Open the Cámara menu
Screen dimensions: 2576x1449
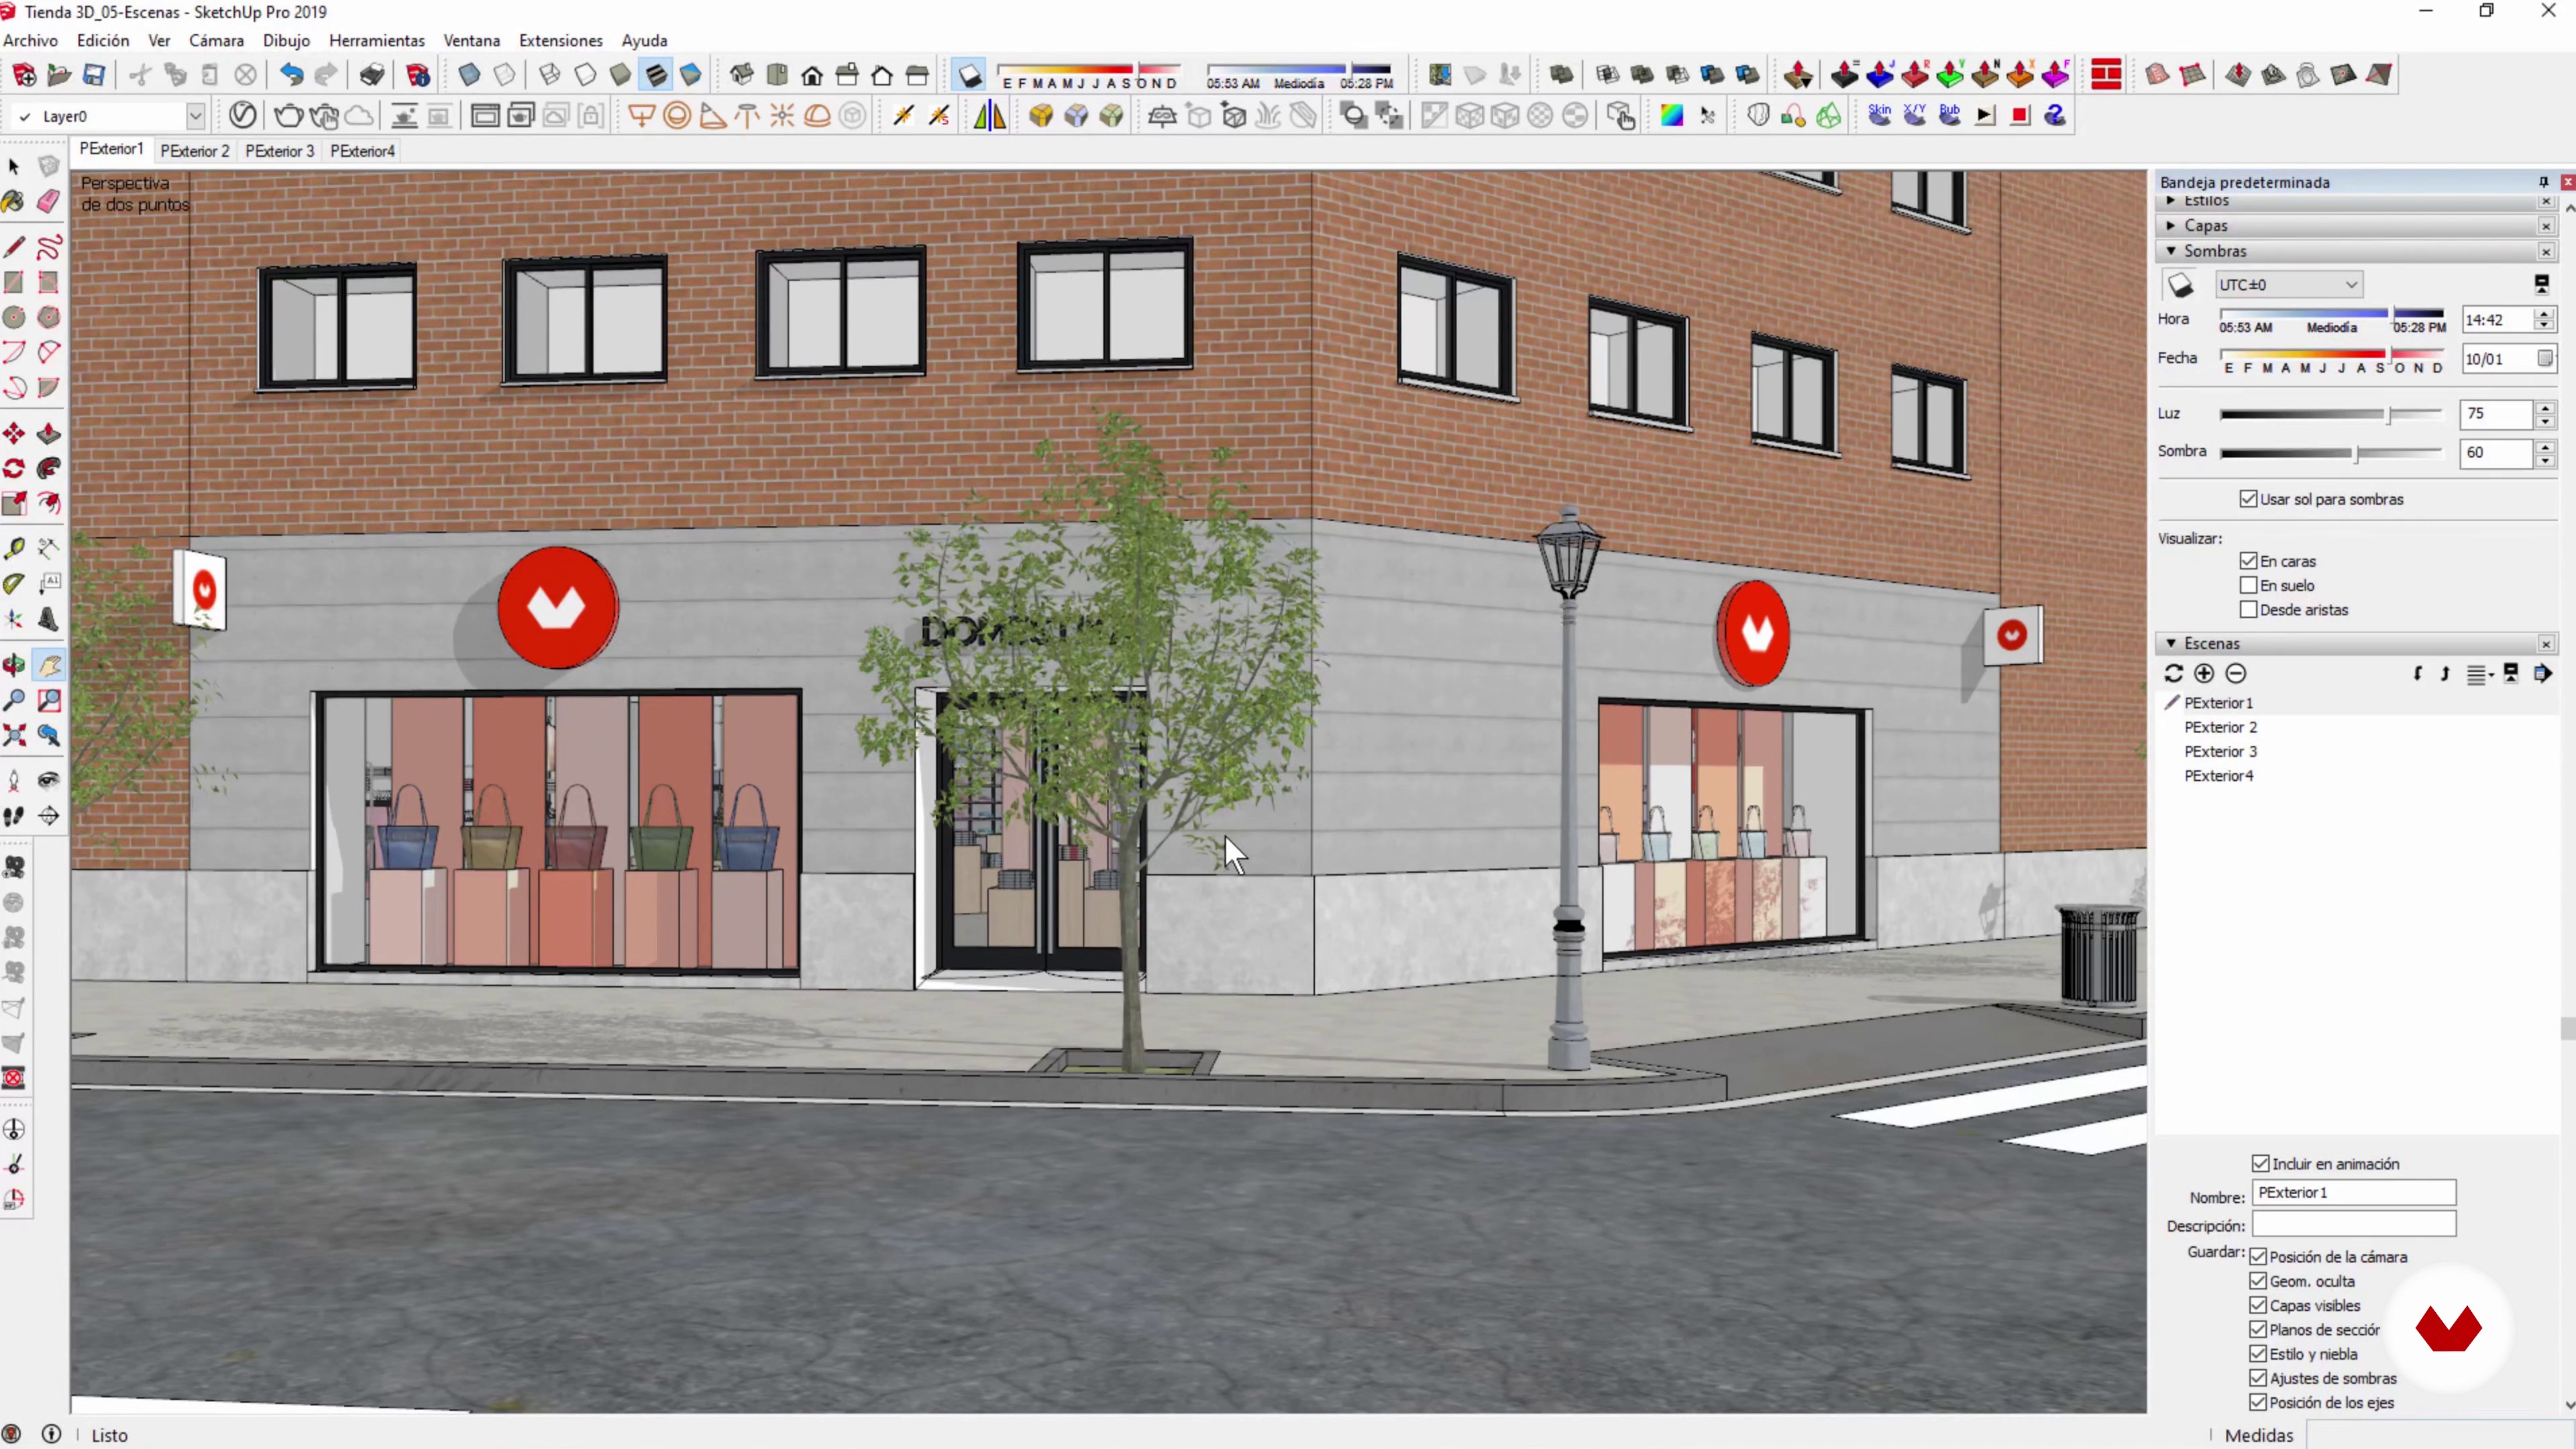pyautogui.click(x=216, y=41)
